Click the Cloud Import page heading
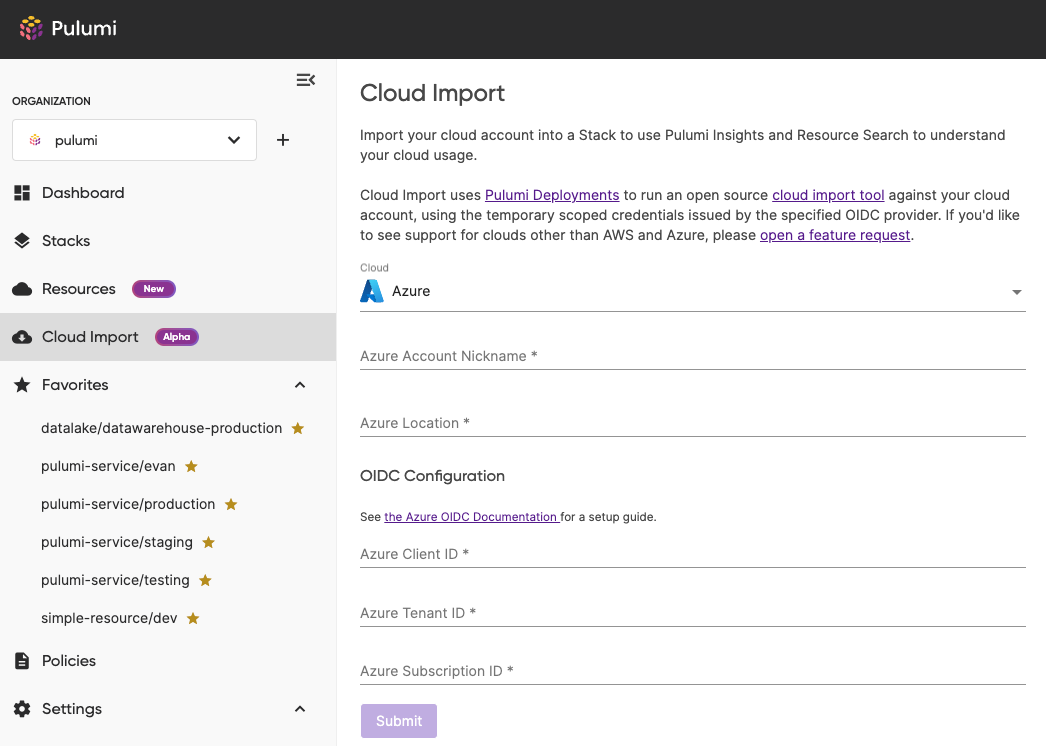This screenshot has width=1046, height=746. click(432, 93)
